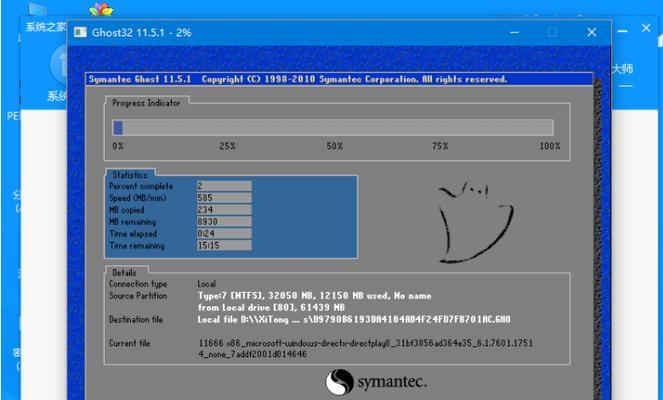Click the 'symantec.' wordmark text
The height and width of the screenshot is (400, 663).
tap(392, 382)
